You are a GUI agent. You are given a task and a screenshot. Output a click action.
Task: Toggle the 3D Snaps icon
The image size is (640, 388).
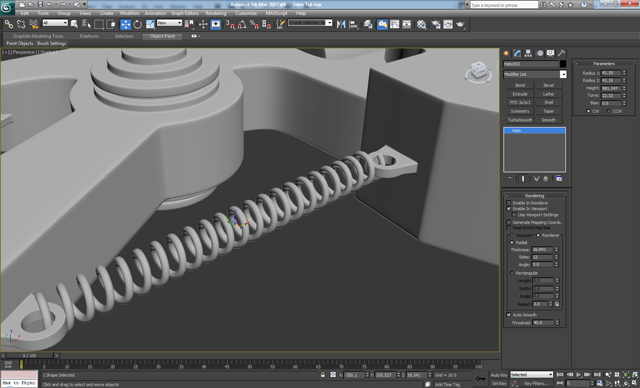click(x=231, y=24)
